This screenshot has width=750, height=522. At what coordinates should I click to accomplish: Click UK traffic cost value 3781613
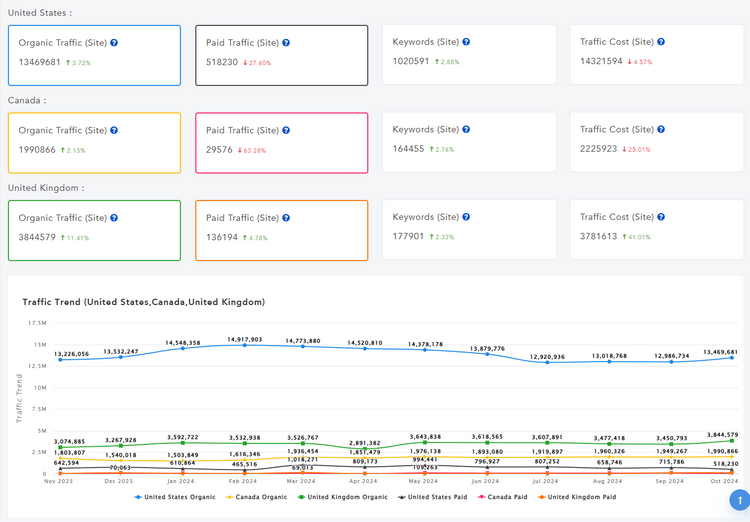598,236
